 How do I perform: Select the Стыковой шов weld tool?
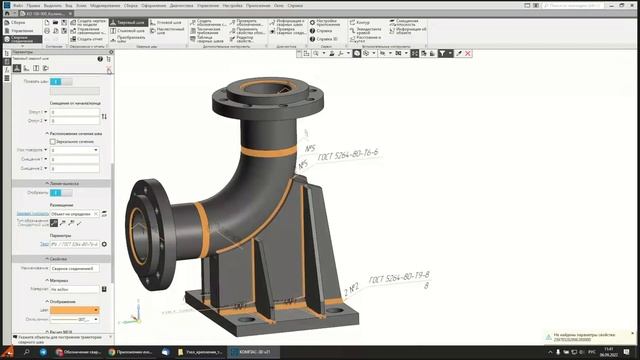(x=127, y=31)
